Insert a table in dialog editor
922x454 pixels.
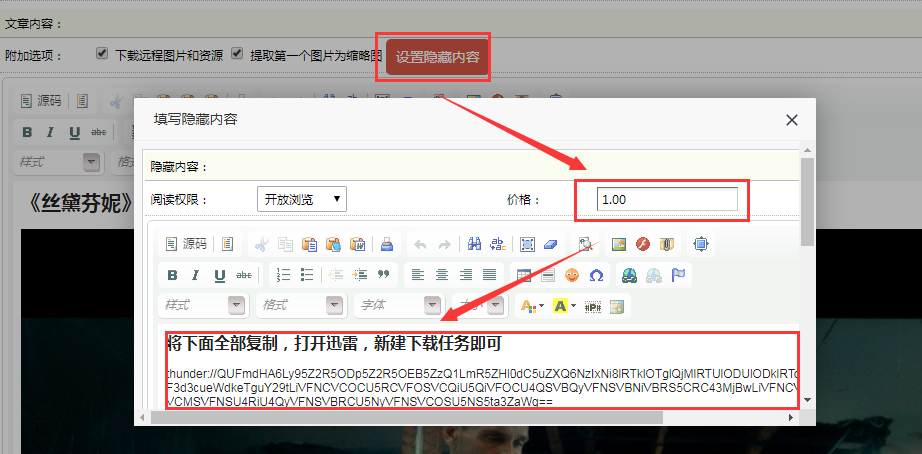pyautogui.click(x=524, y=275)
